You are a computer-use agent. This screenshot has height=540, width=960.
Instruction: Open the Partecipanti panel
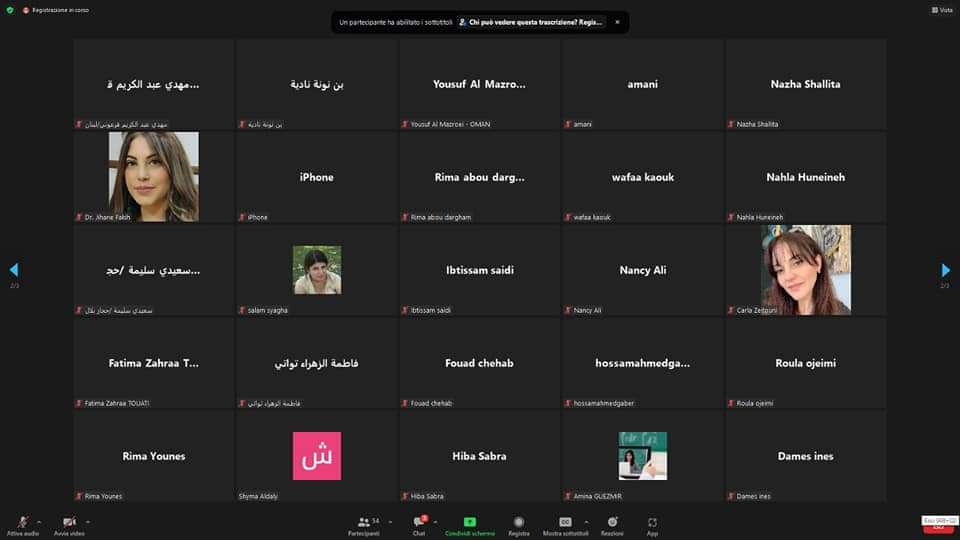364,525
